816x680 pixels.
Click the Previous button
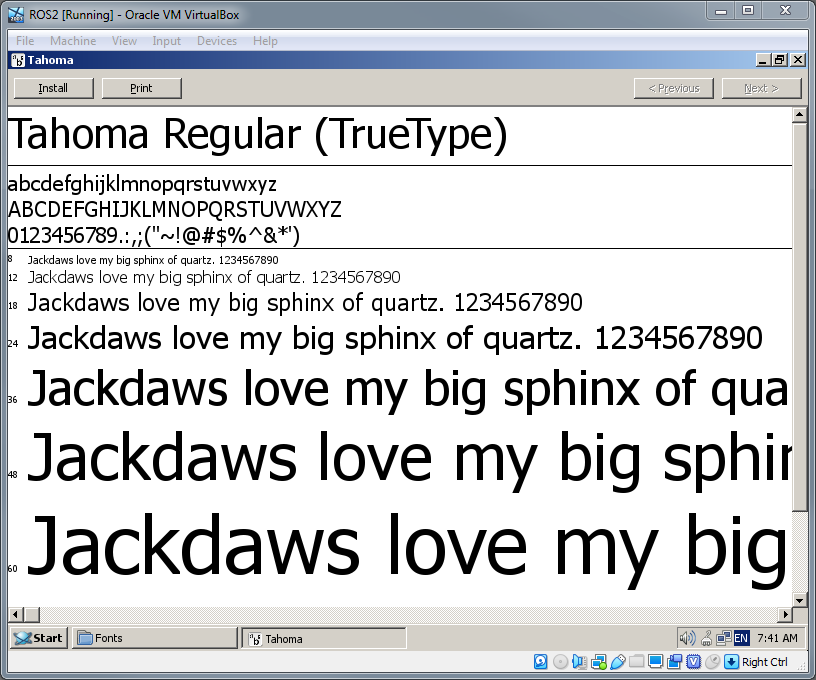tap(673, 88)
